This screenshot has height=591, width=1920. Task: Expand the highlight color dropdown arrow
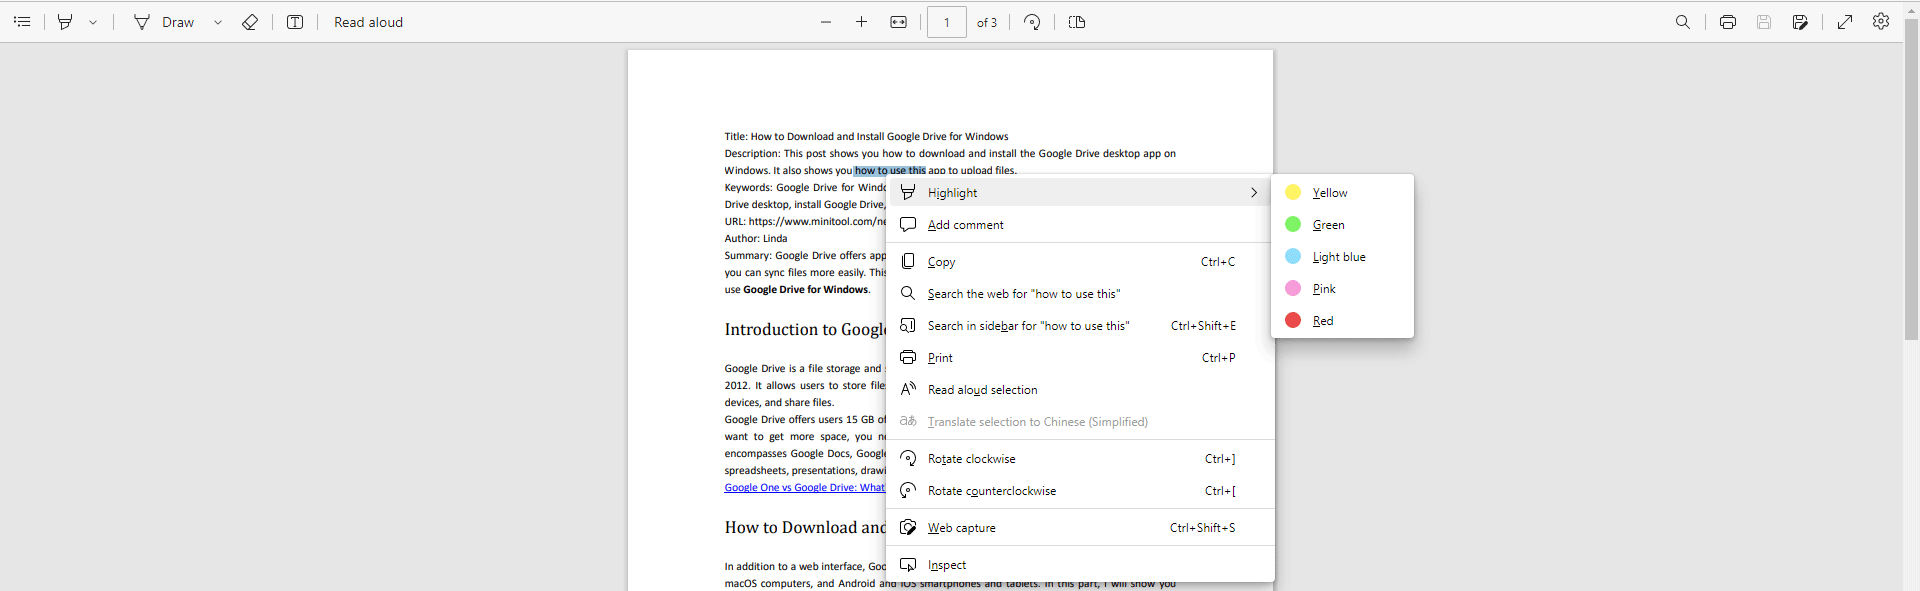pyautogui.click(x=93, y=22)
